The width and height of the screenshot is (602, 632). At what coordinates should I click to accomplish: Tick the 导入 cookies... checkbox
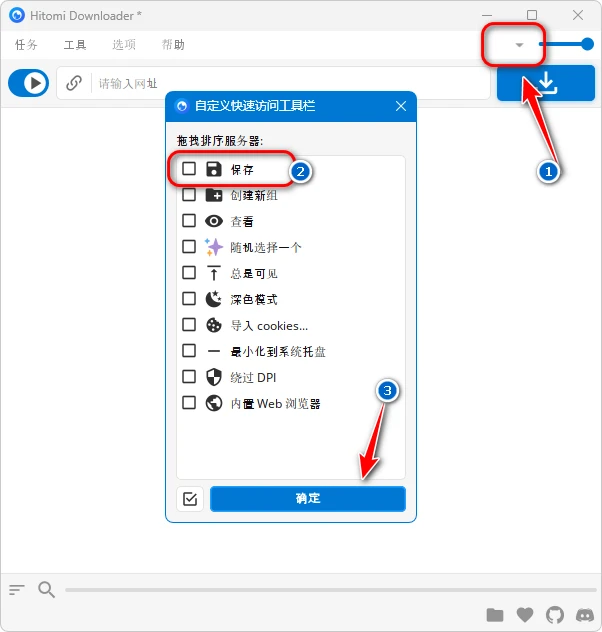pos(189,324)
